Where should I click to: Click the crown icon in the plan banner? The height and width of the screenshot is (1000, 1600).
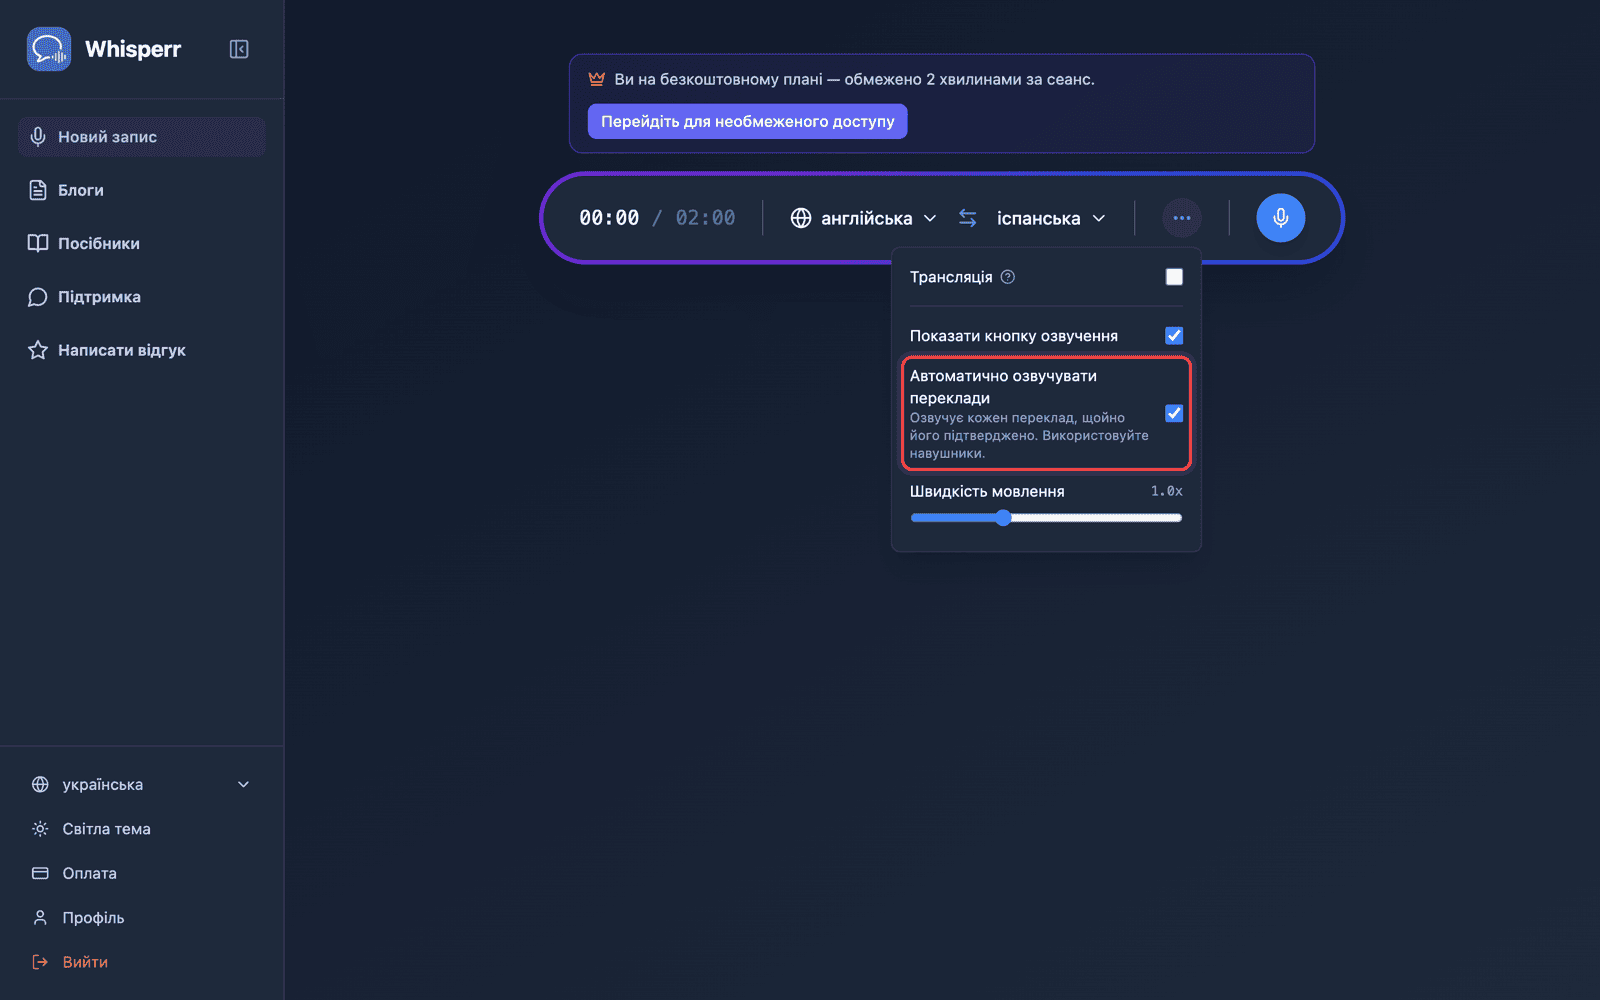597,79
